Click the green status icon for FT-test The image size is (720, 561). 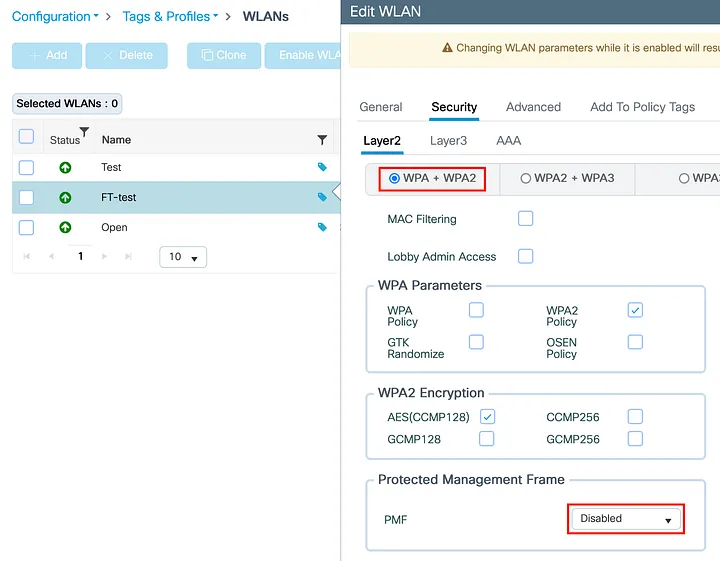coord(65,198)
